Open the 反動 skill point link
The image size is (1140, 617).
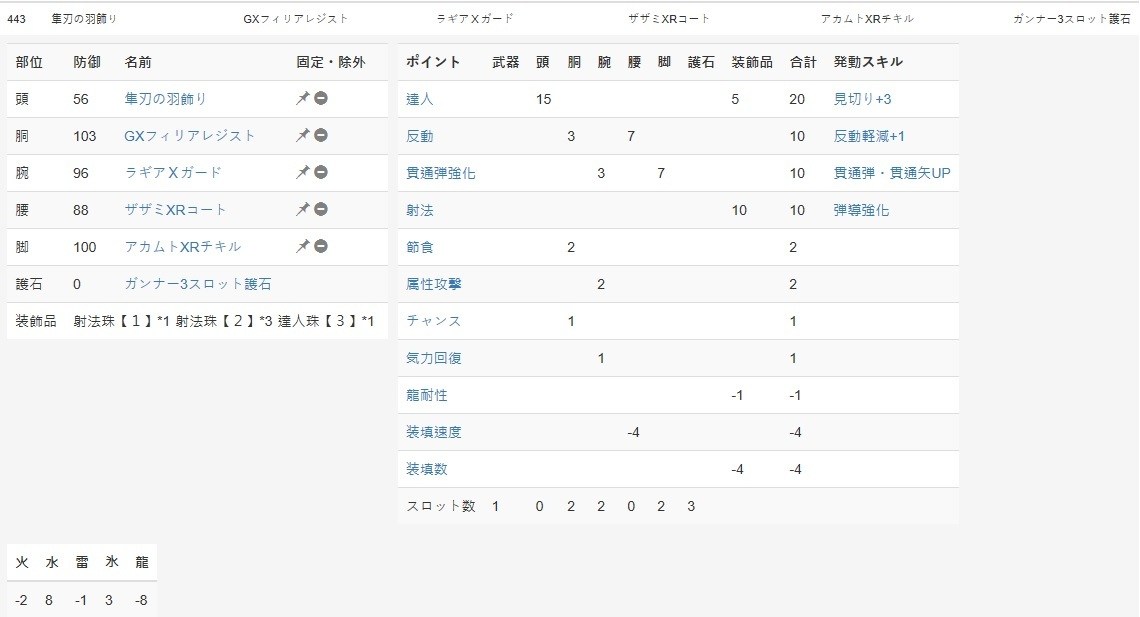pyautogui.click(x=420, y=137)
